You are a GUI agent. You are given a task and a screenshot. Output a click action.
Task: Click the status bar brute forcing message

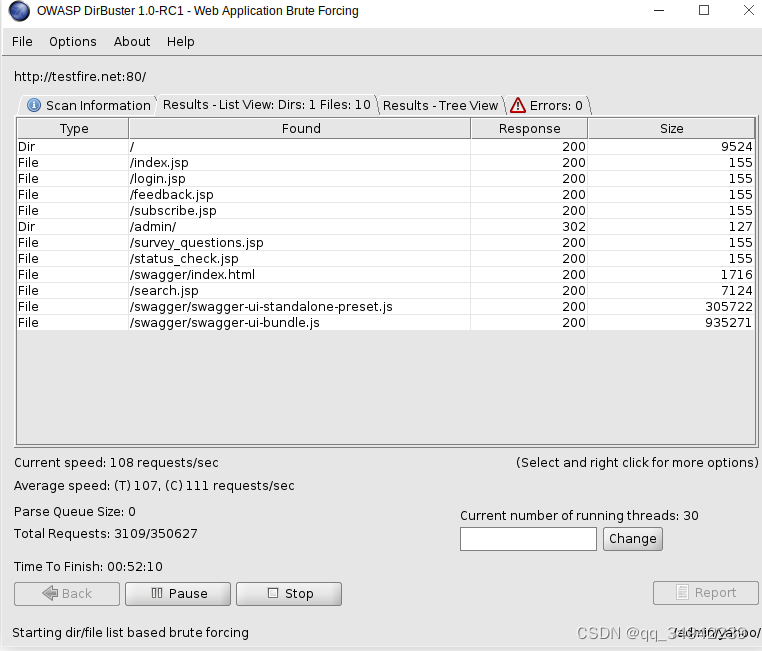tap(130, 633)
